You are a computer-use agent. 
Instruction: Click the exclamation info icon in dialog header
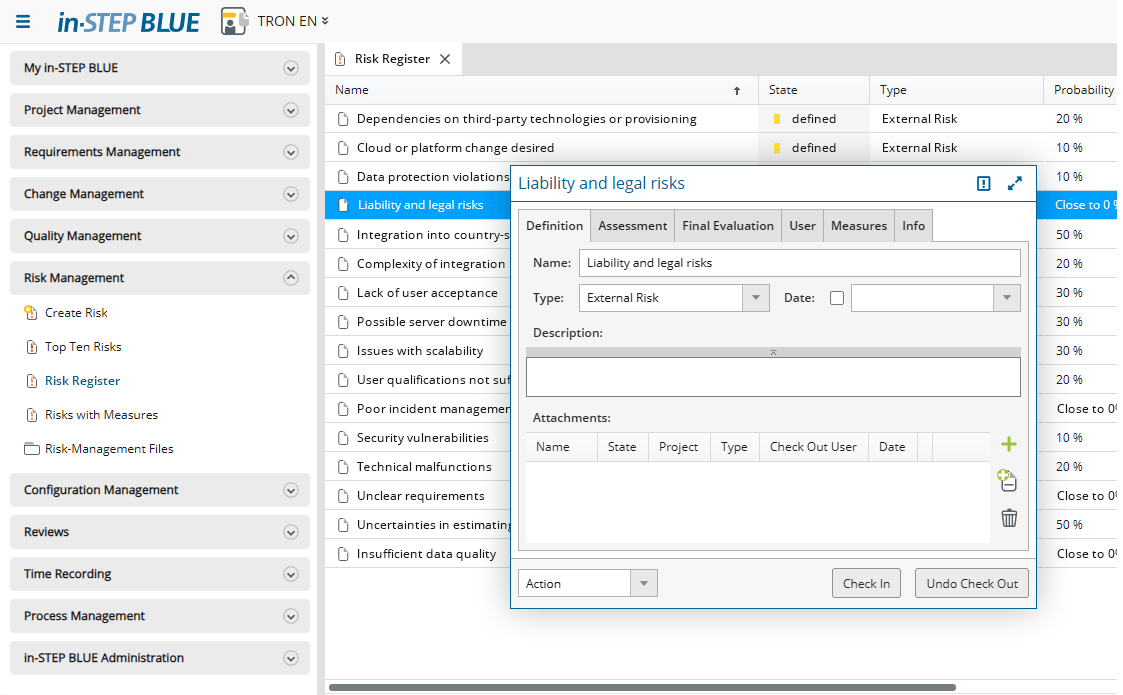983,184
